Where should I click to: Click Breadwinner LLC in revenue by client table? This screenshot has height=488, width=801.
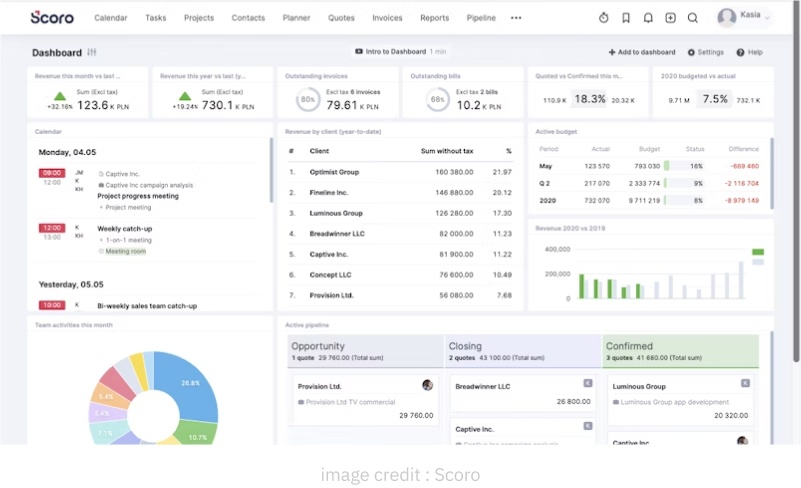pyautogui.click(x=337, y=234)
